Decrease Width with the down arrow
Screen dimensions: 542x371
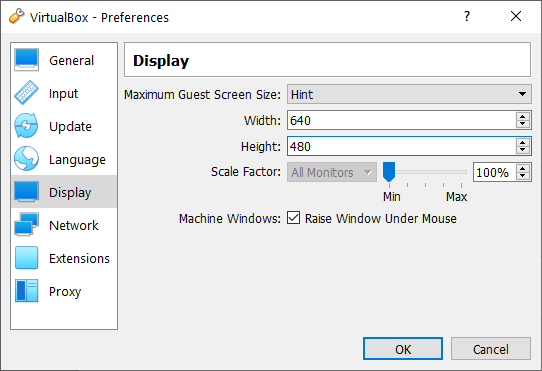[x=523, y=124]
